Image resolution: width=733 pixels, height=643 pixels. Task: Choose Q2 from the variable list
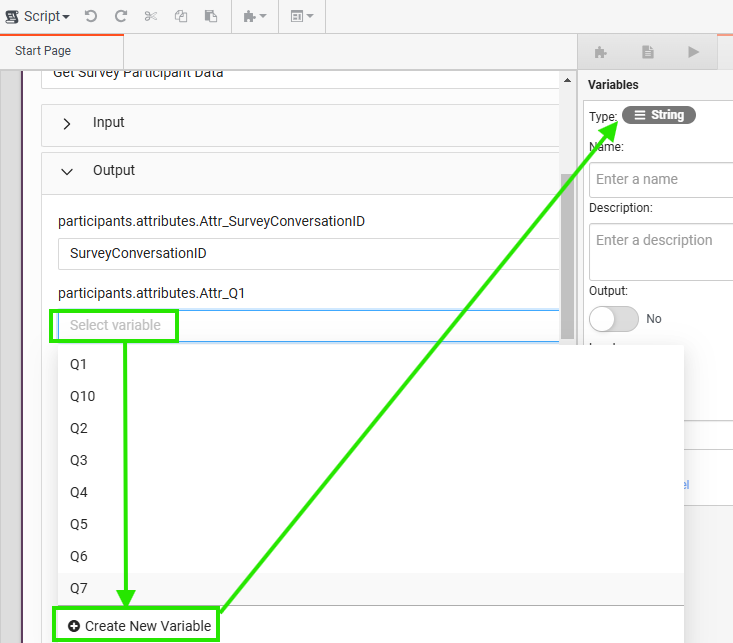[x=371, y=428]
